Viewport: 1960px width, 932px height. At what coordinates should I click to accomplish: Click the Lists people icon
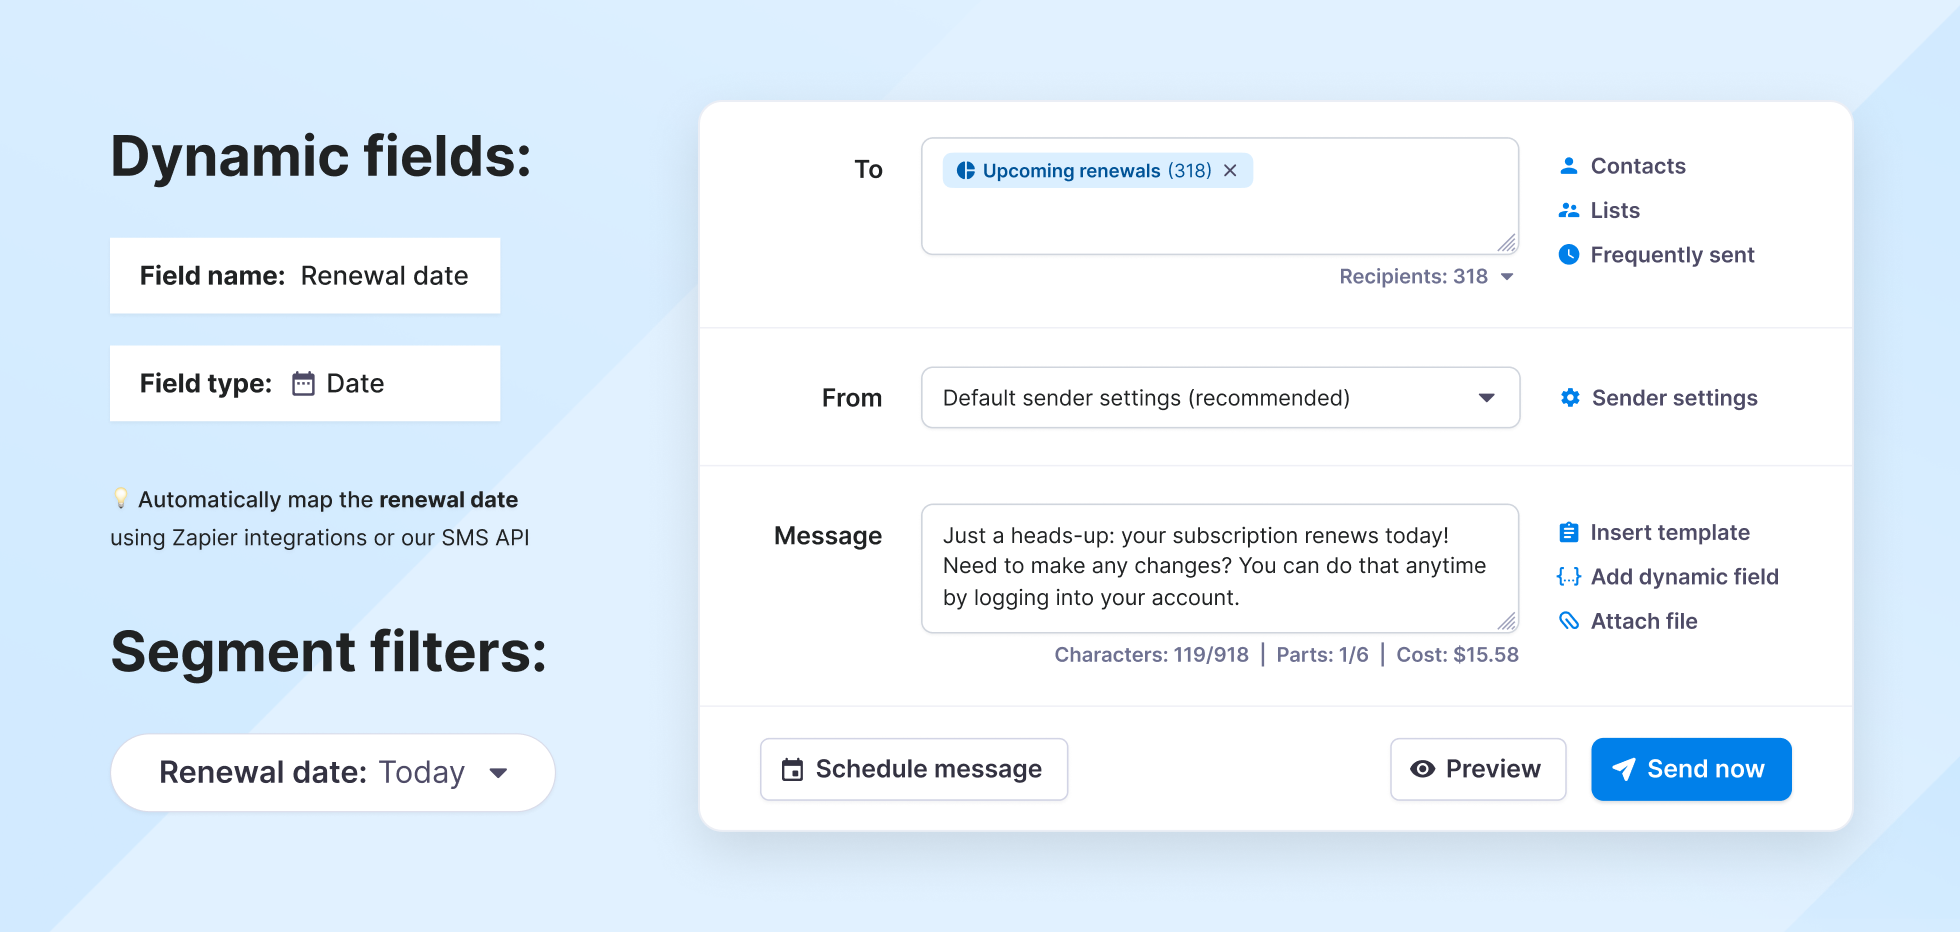coord(1569,210)
